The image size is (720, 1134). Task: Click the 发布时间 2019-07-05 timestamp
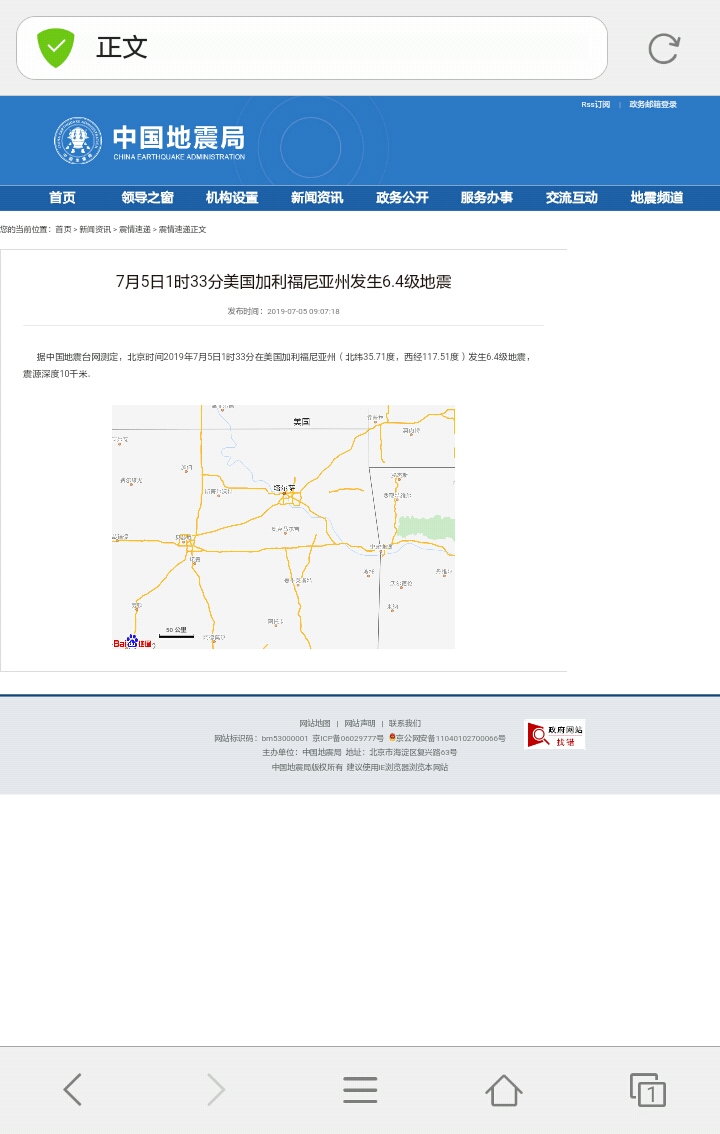283,311
